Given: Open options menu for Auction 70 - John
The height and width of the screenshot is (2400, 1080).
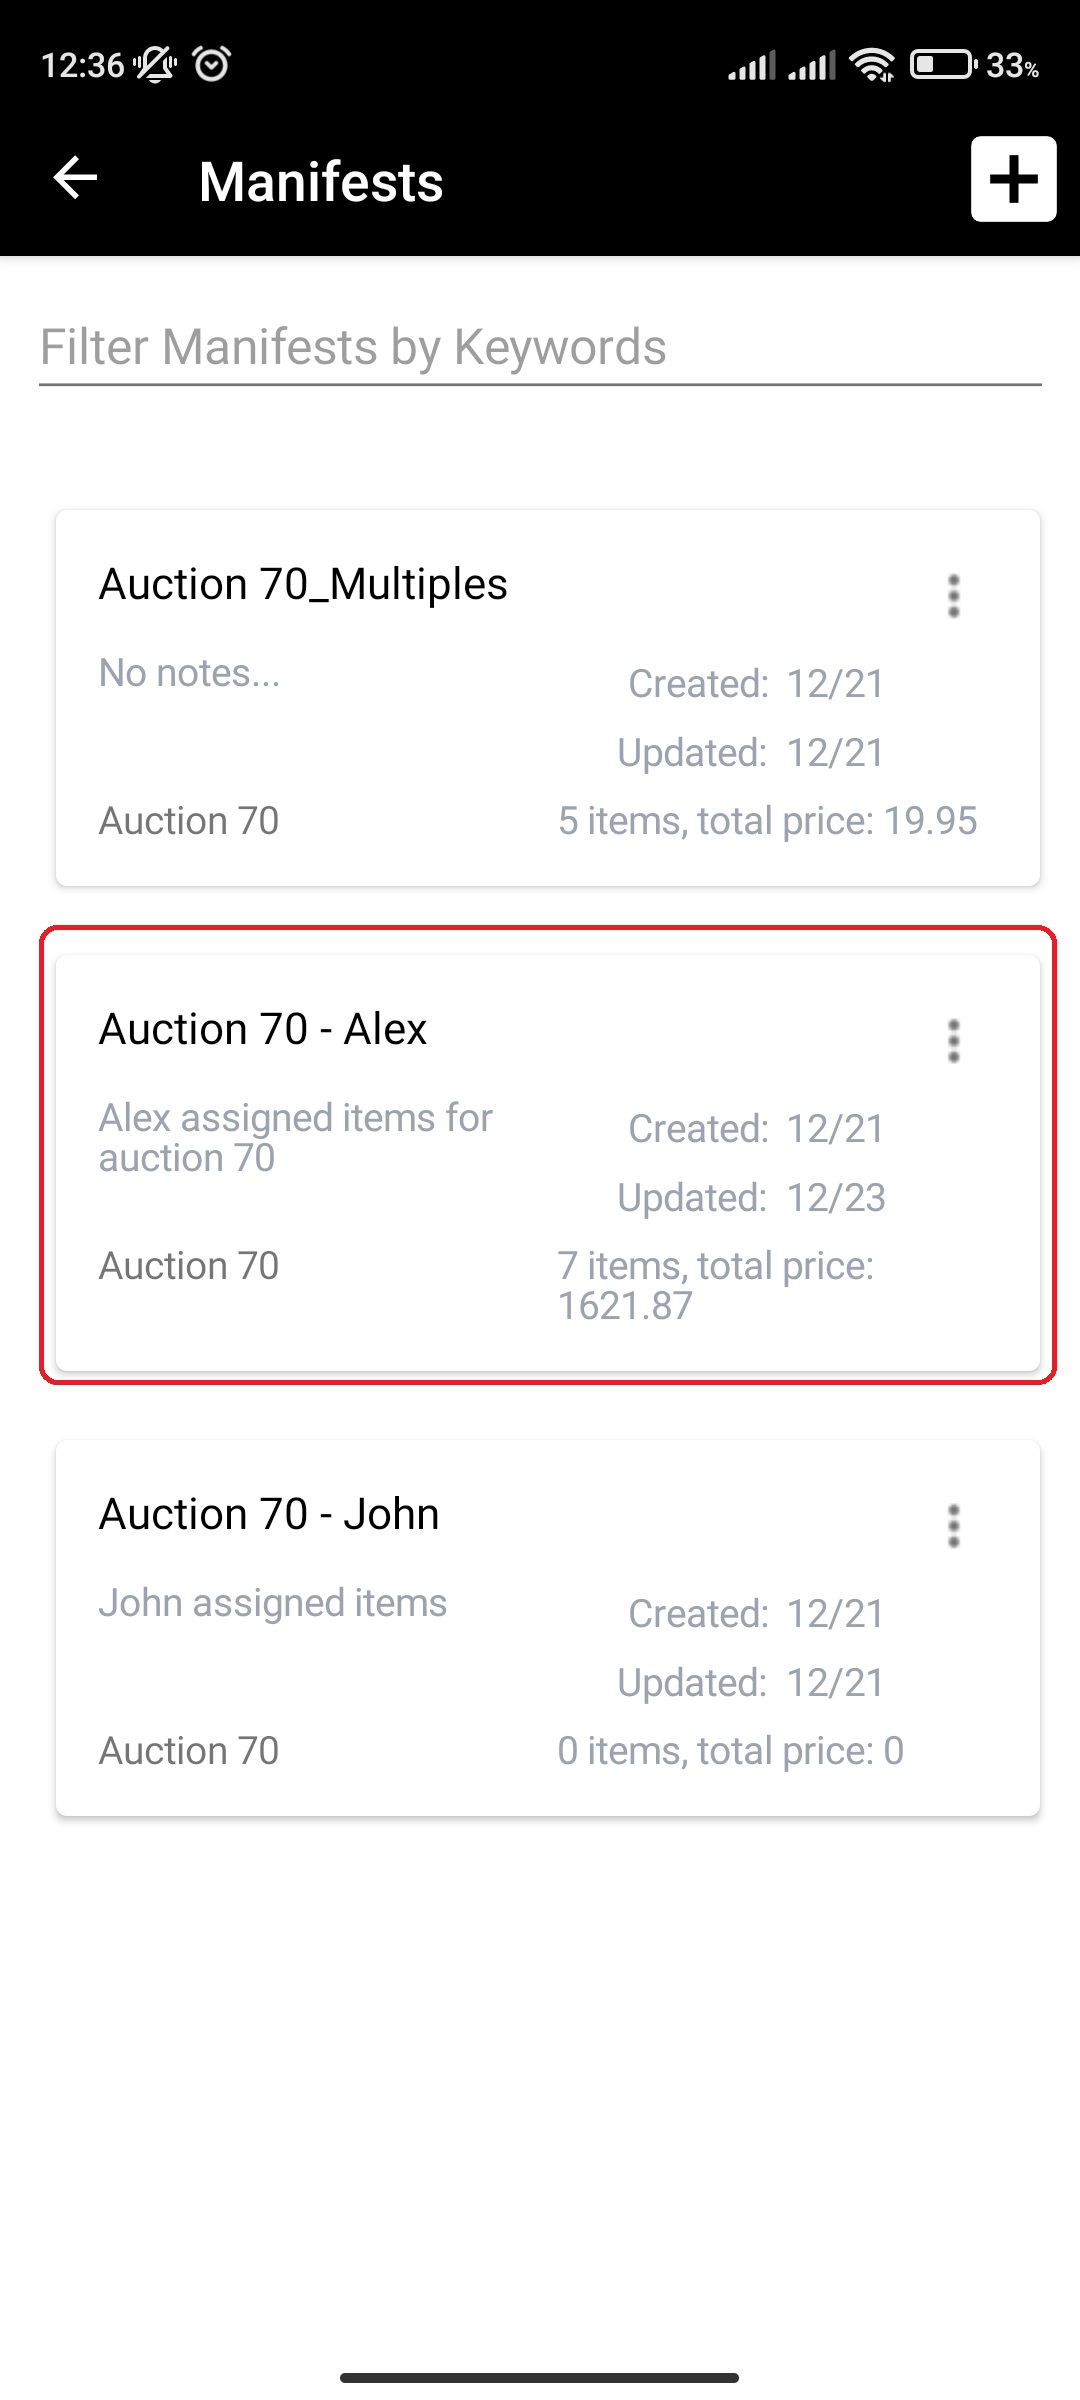Looking at the screenshot, I should (x=953, y=1526).
